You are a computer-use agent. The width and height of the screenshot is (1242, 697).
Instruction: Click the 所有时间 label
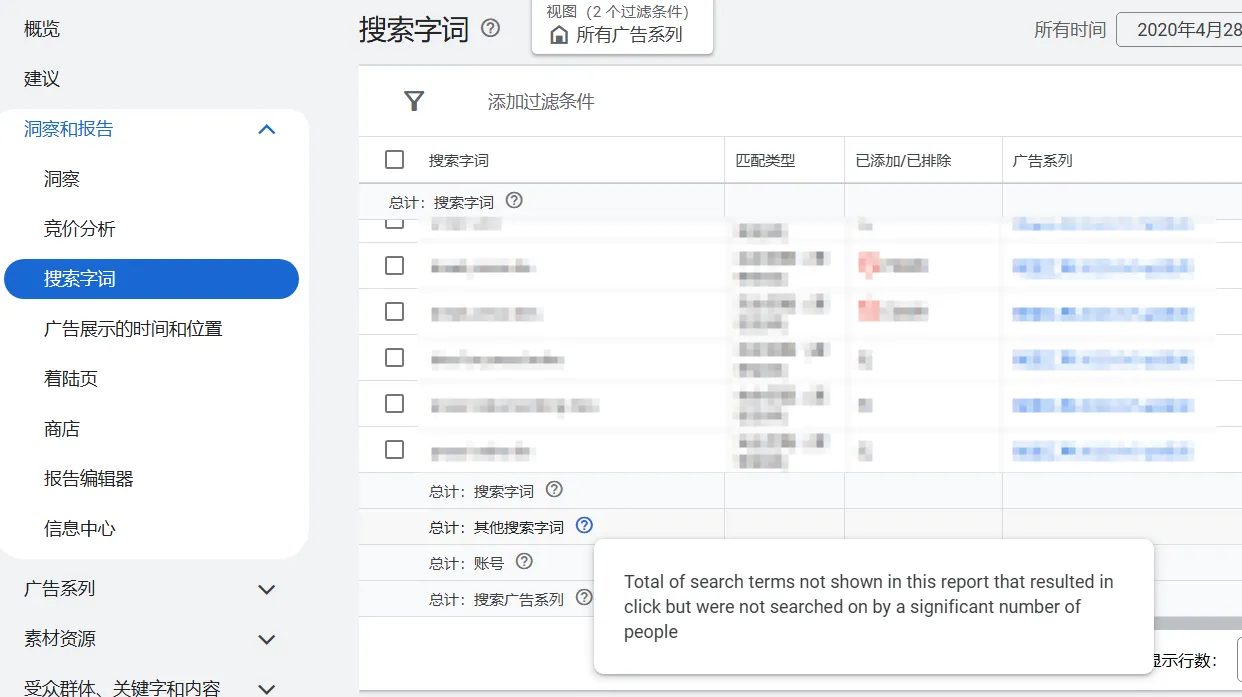tap(1070, 30)
